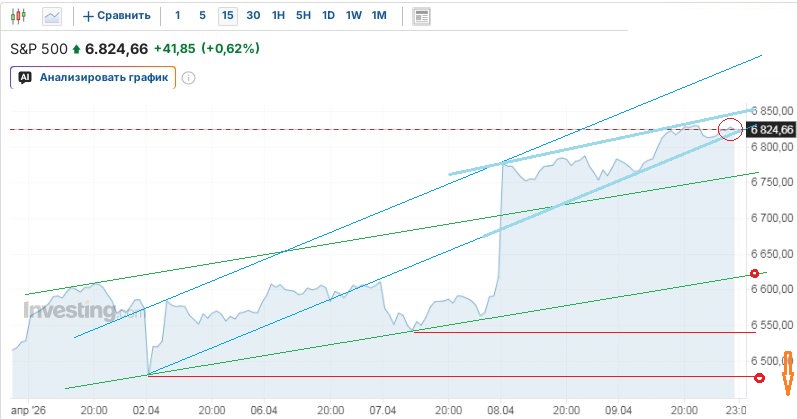Click the plus icon of Сравнить
Image resolution: width=797 pixels, height=419 pixels.
pyautogui.click(x=88, y=16)
